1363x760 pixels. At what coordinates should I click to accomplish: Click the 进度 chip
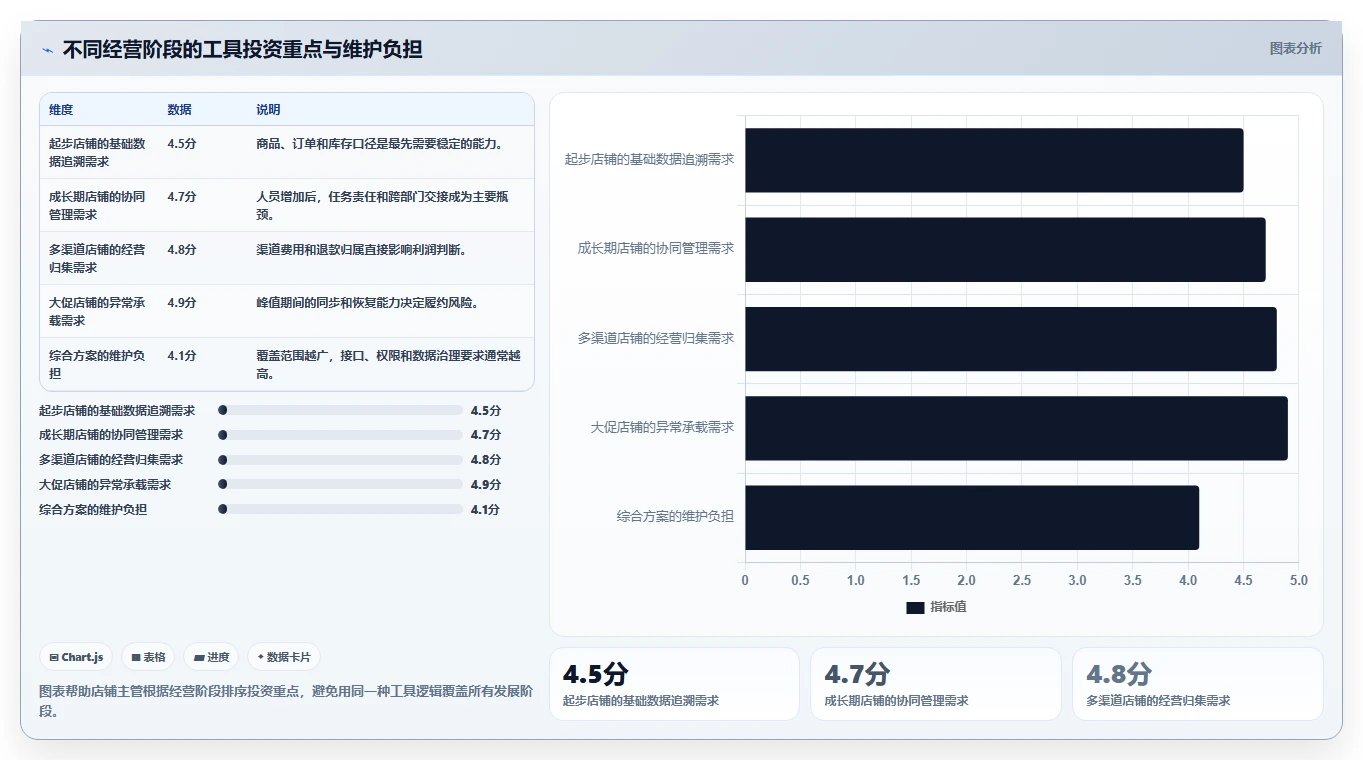tap(211, 657)
